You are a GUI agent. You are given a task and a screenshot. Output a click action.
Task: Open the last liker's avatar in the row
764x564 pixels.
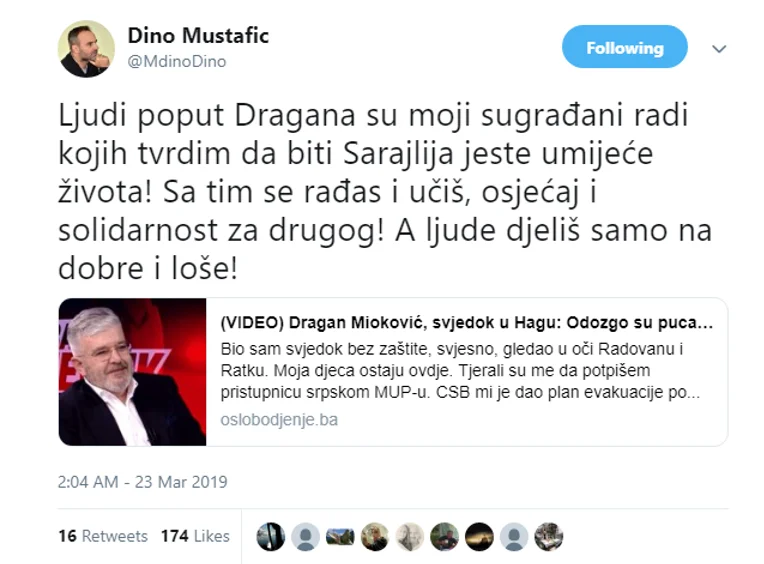coord(549,537)
